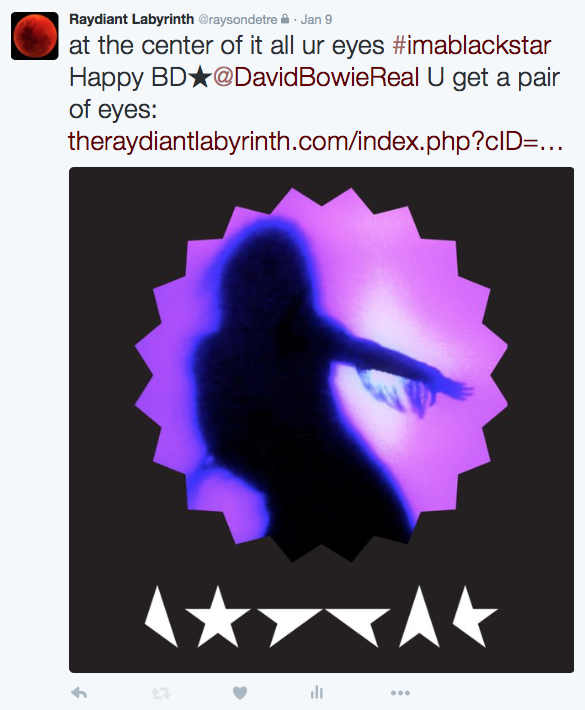Click the black star after 'Happy BD'

coord(199,77)
